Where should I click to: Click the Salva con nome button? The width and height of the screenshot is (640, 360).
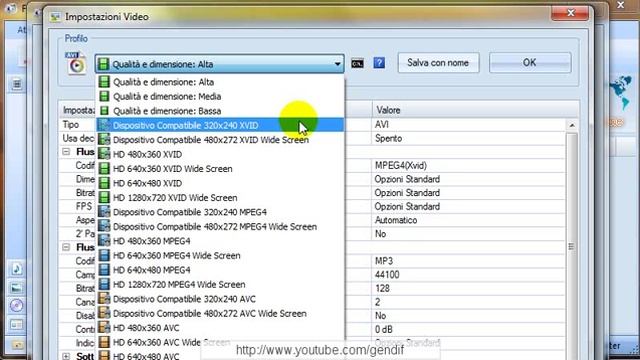[x=438, y=63]
